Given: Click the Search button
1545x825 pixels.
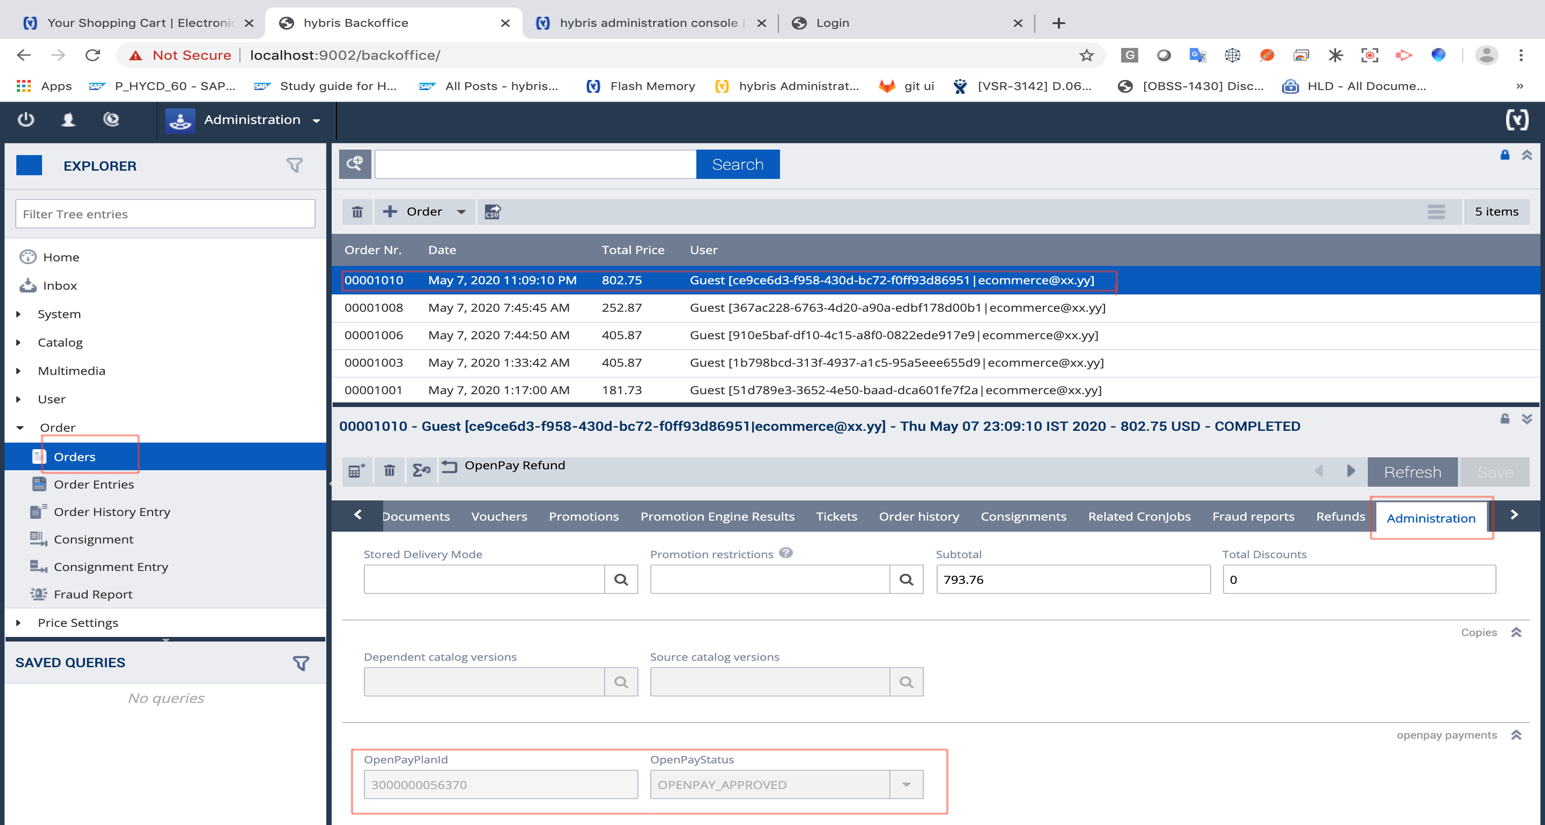Looking at the screenshot, I should point(737,165).
